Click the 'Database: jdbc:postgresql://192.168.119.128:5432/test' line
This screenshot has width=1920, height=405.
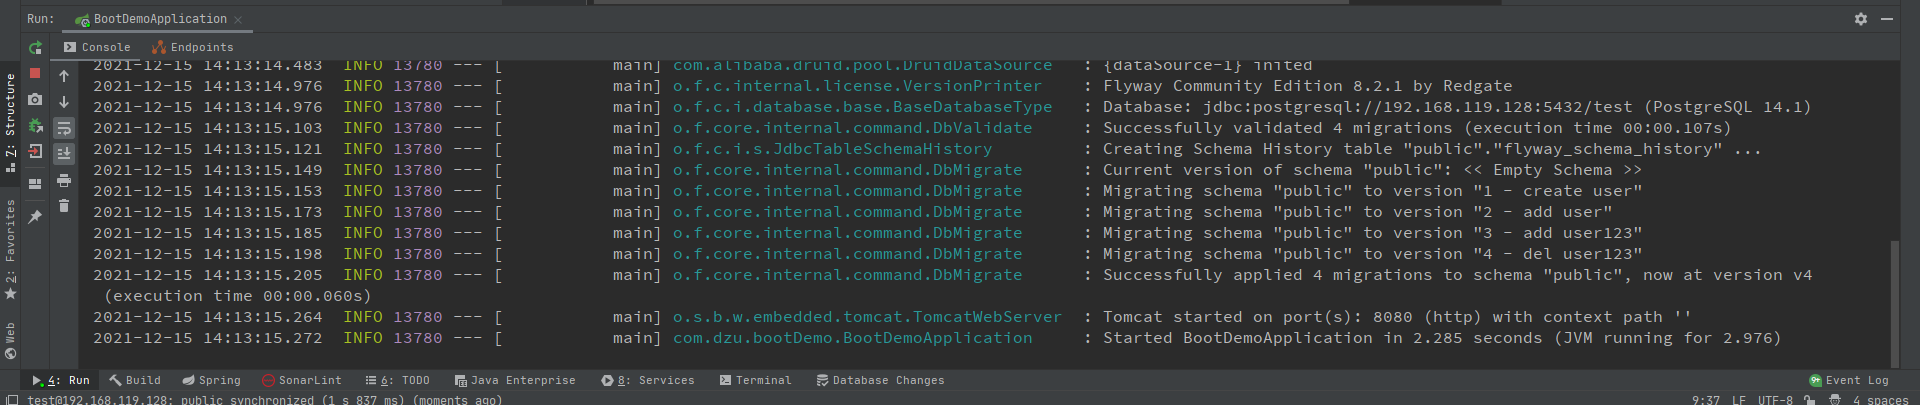1457,107
